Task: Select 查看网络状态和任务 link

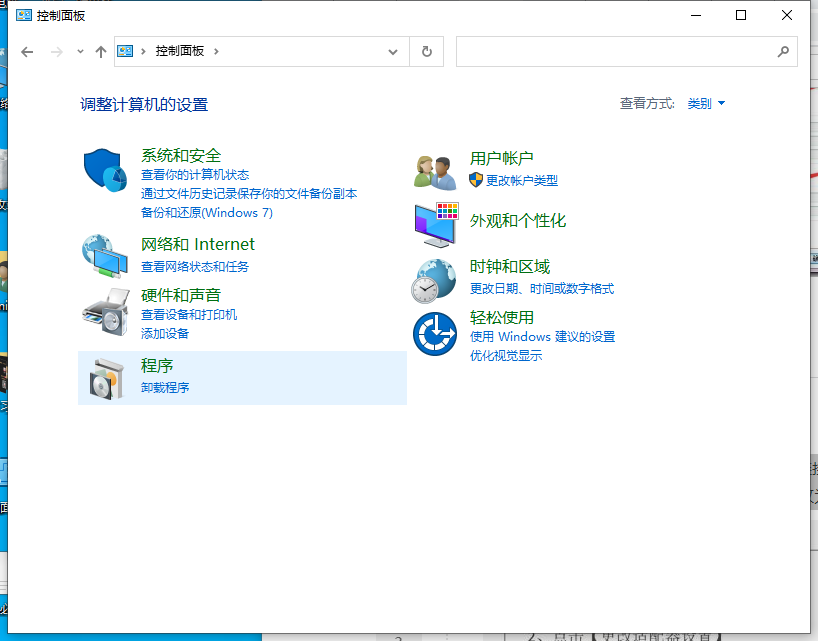Action: [195, 267]
